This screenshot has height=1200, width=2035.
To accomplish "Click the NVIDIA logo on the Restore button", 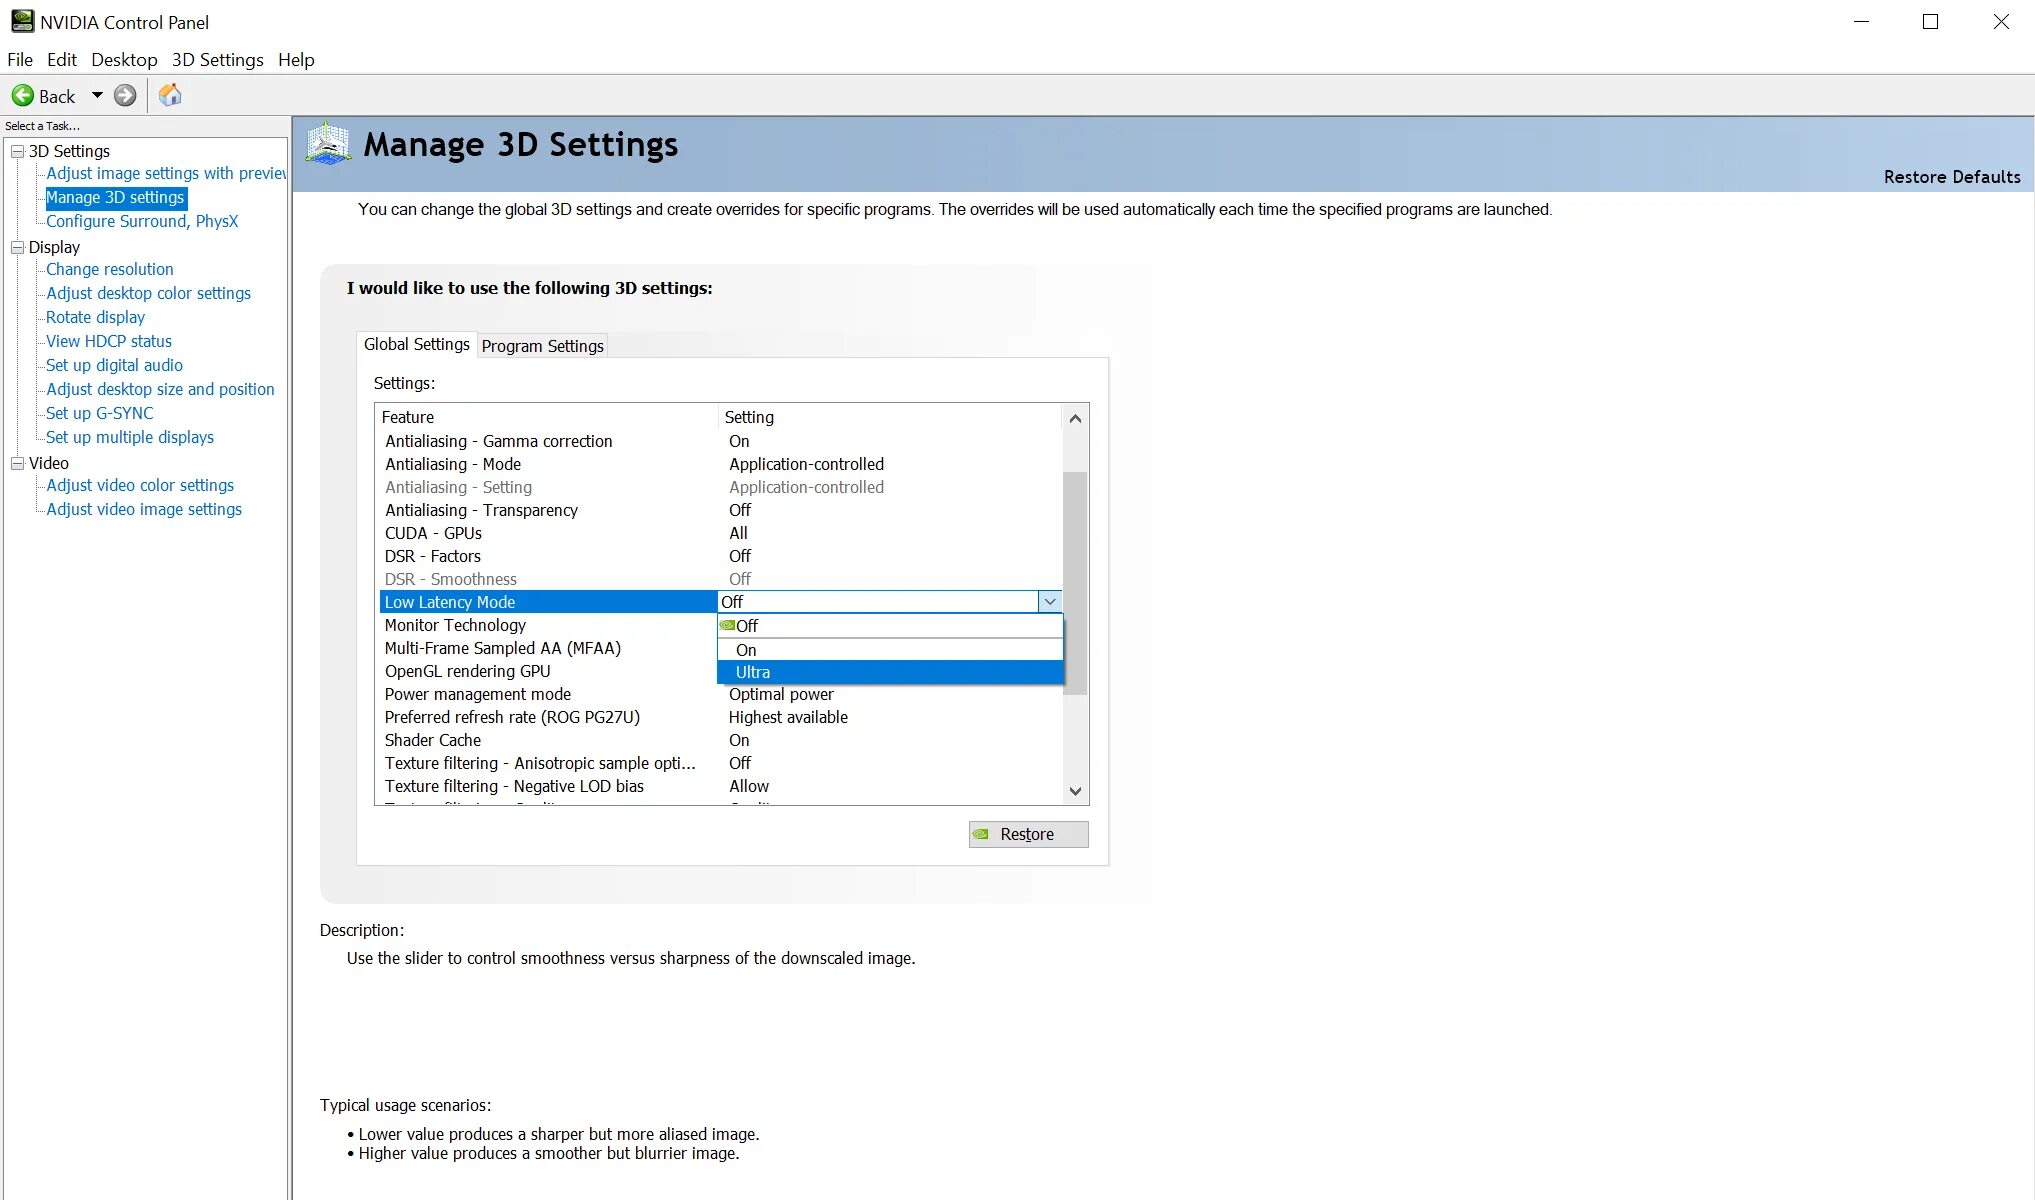I will coord(981,834).
